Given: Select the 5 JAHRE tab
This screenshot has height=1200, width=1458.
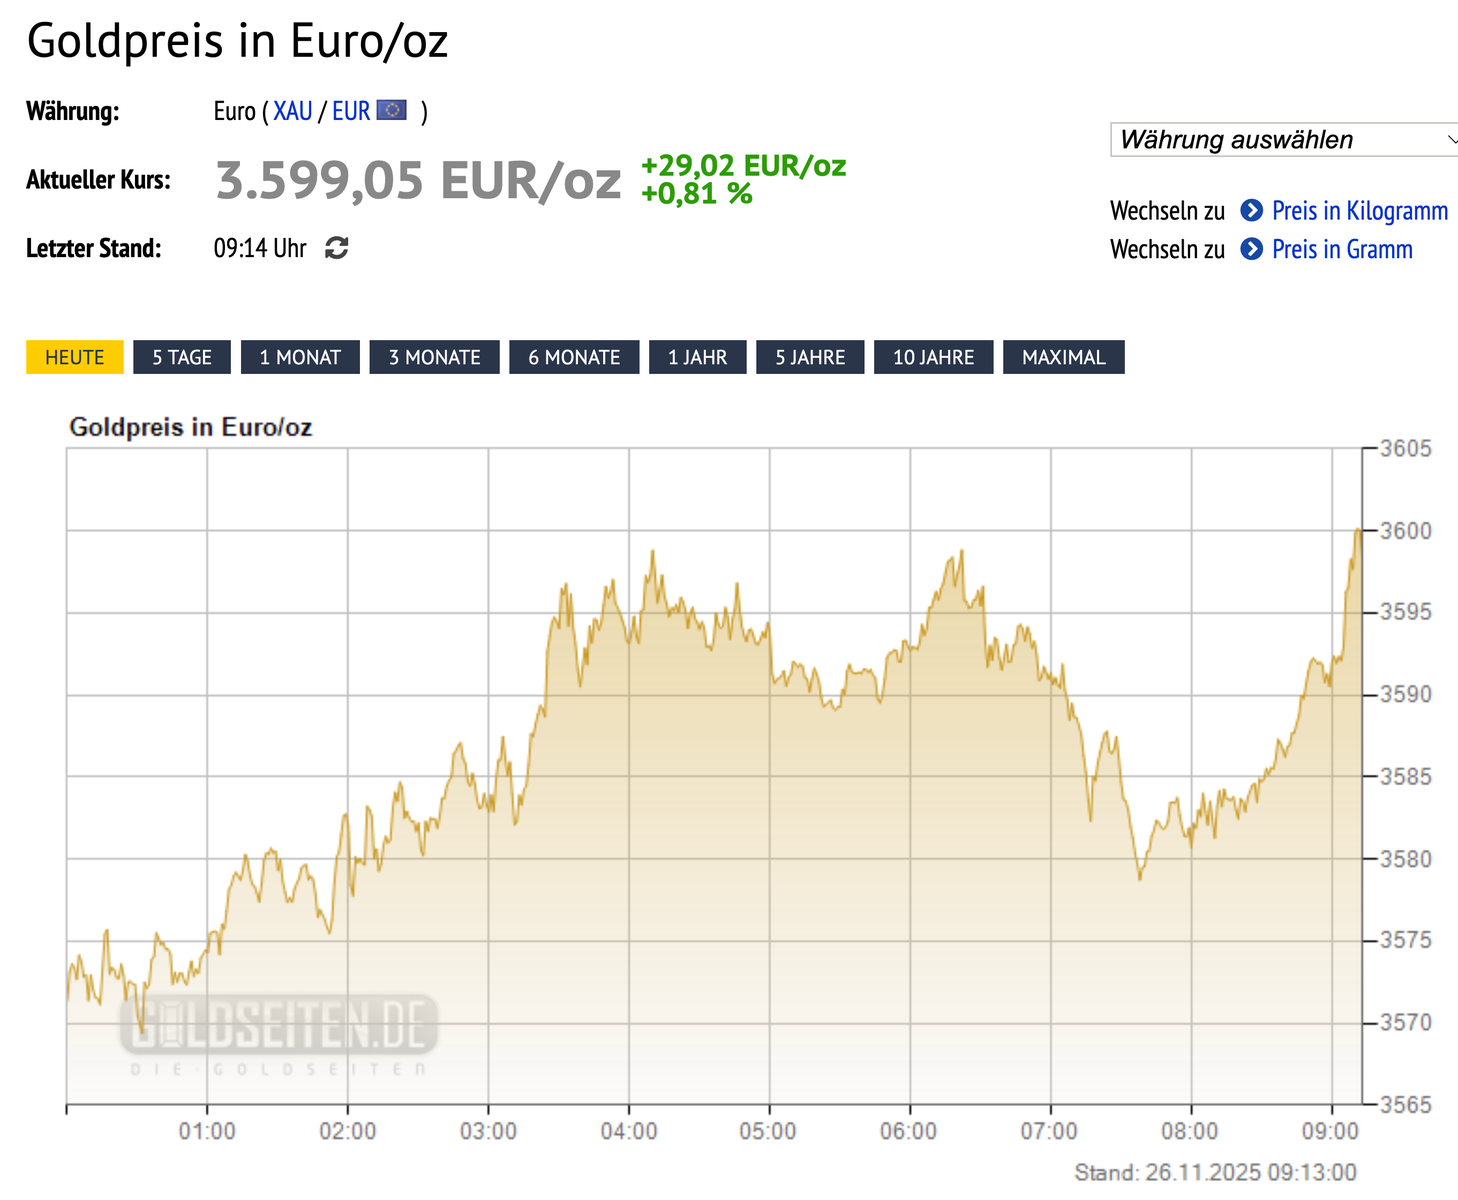Looking at the screenshot, I should coord(810,357).
